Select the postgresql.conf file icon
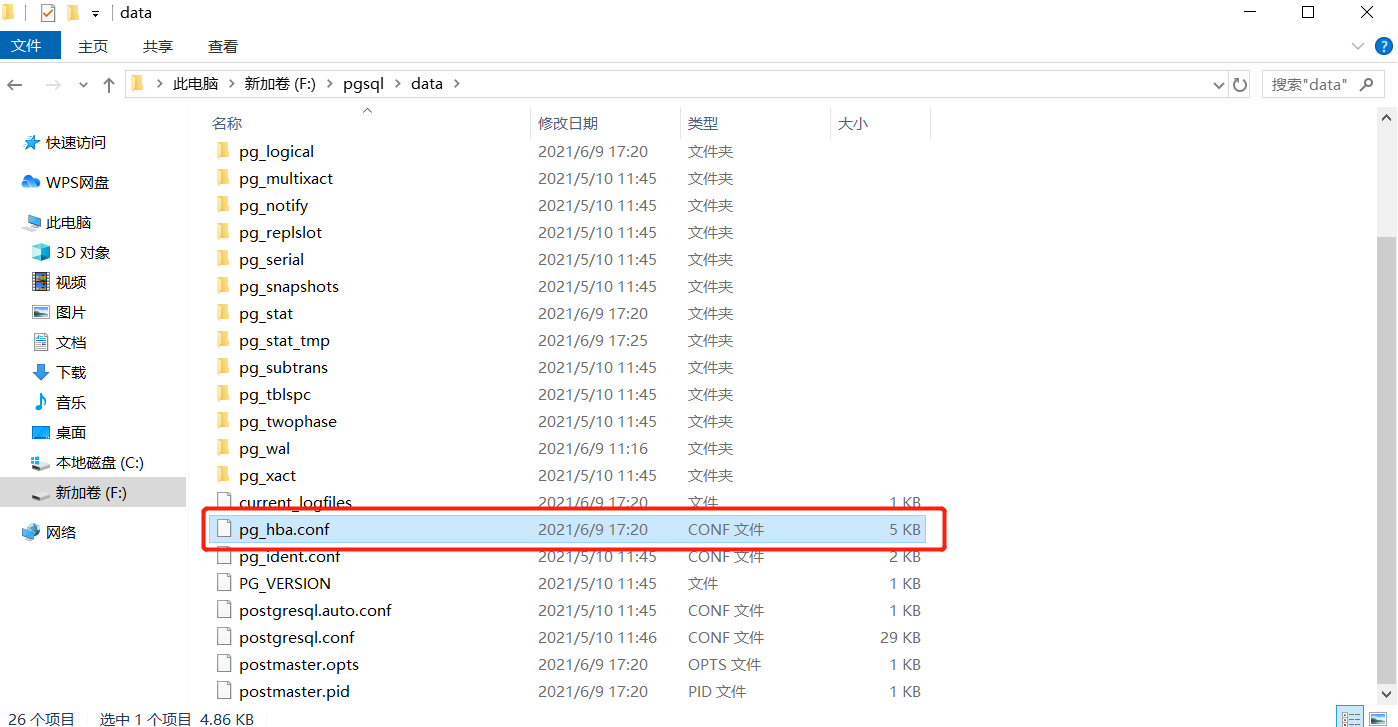This screenshot has width=1398, height=727. 224,637
